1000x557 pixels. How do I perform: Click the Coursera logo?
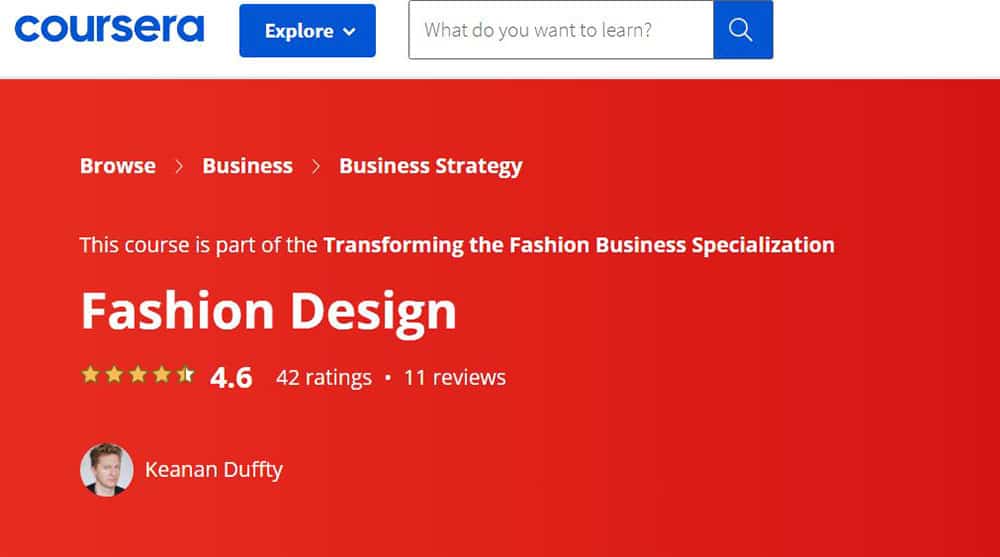109,29
